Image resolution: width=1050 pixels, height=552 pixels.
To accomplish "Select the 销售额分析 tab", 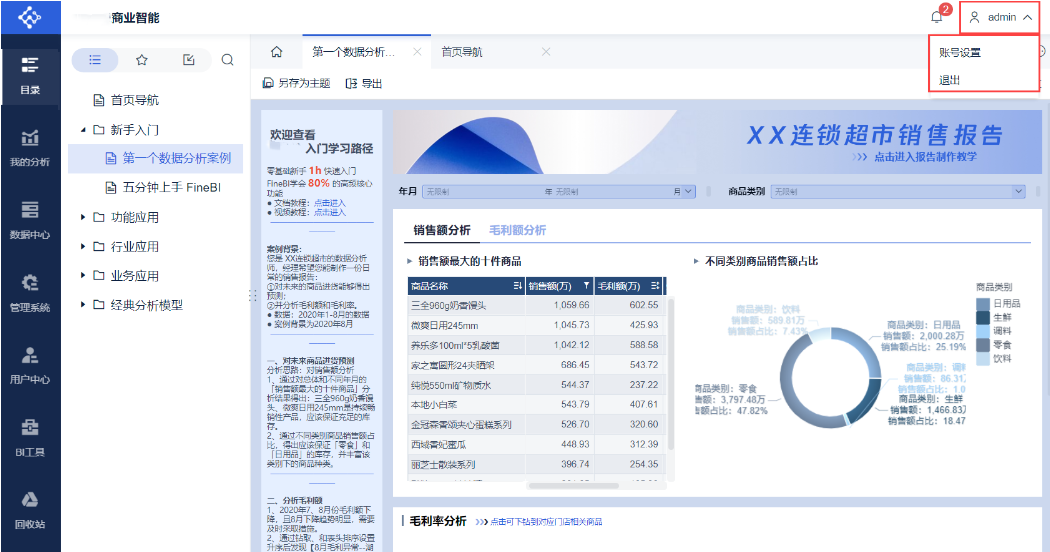I will pos(442,230).
